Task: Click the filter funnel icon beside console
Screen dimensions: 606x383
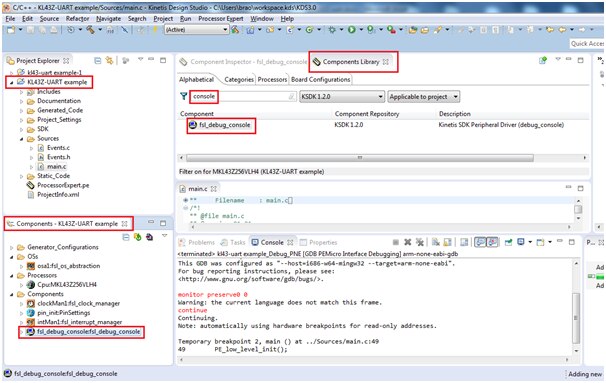Action: click(184, 96)
